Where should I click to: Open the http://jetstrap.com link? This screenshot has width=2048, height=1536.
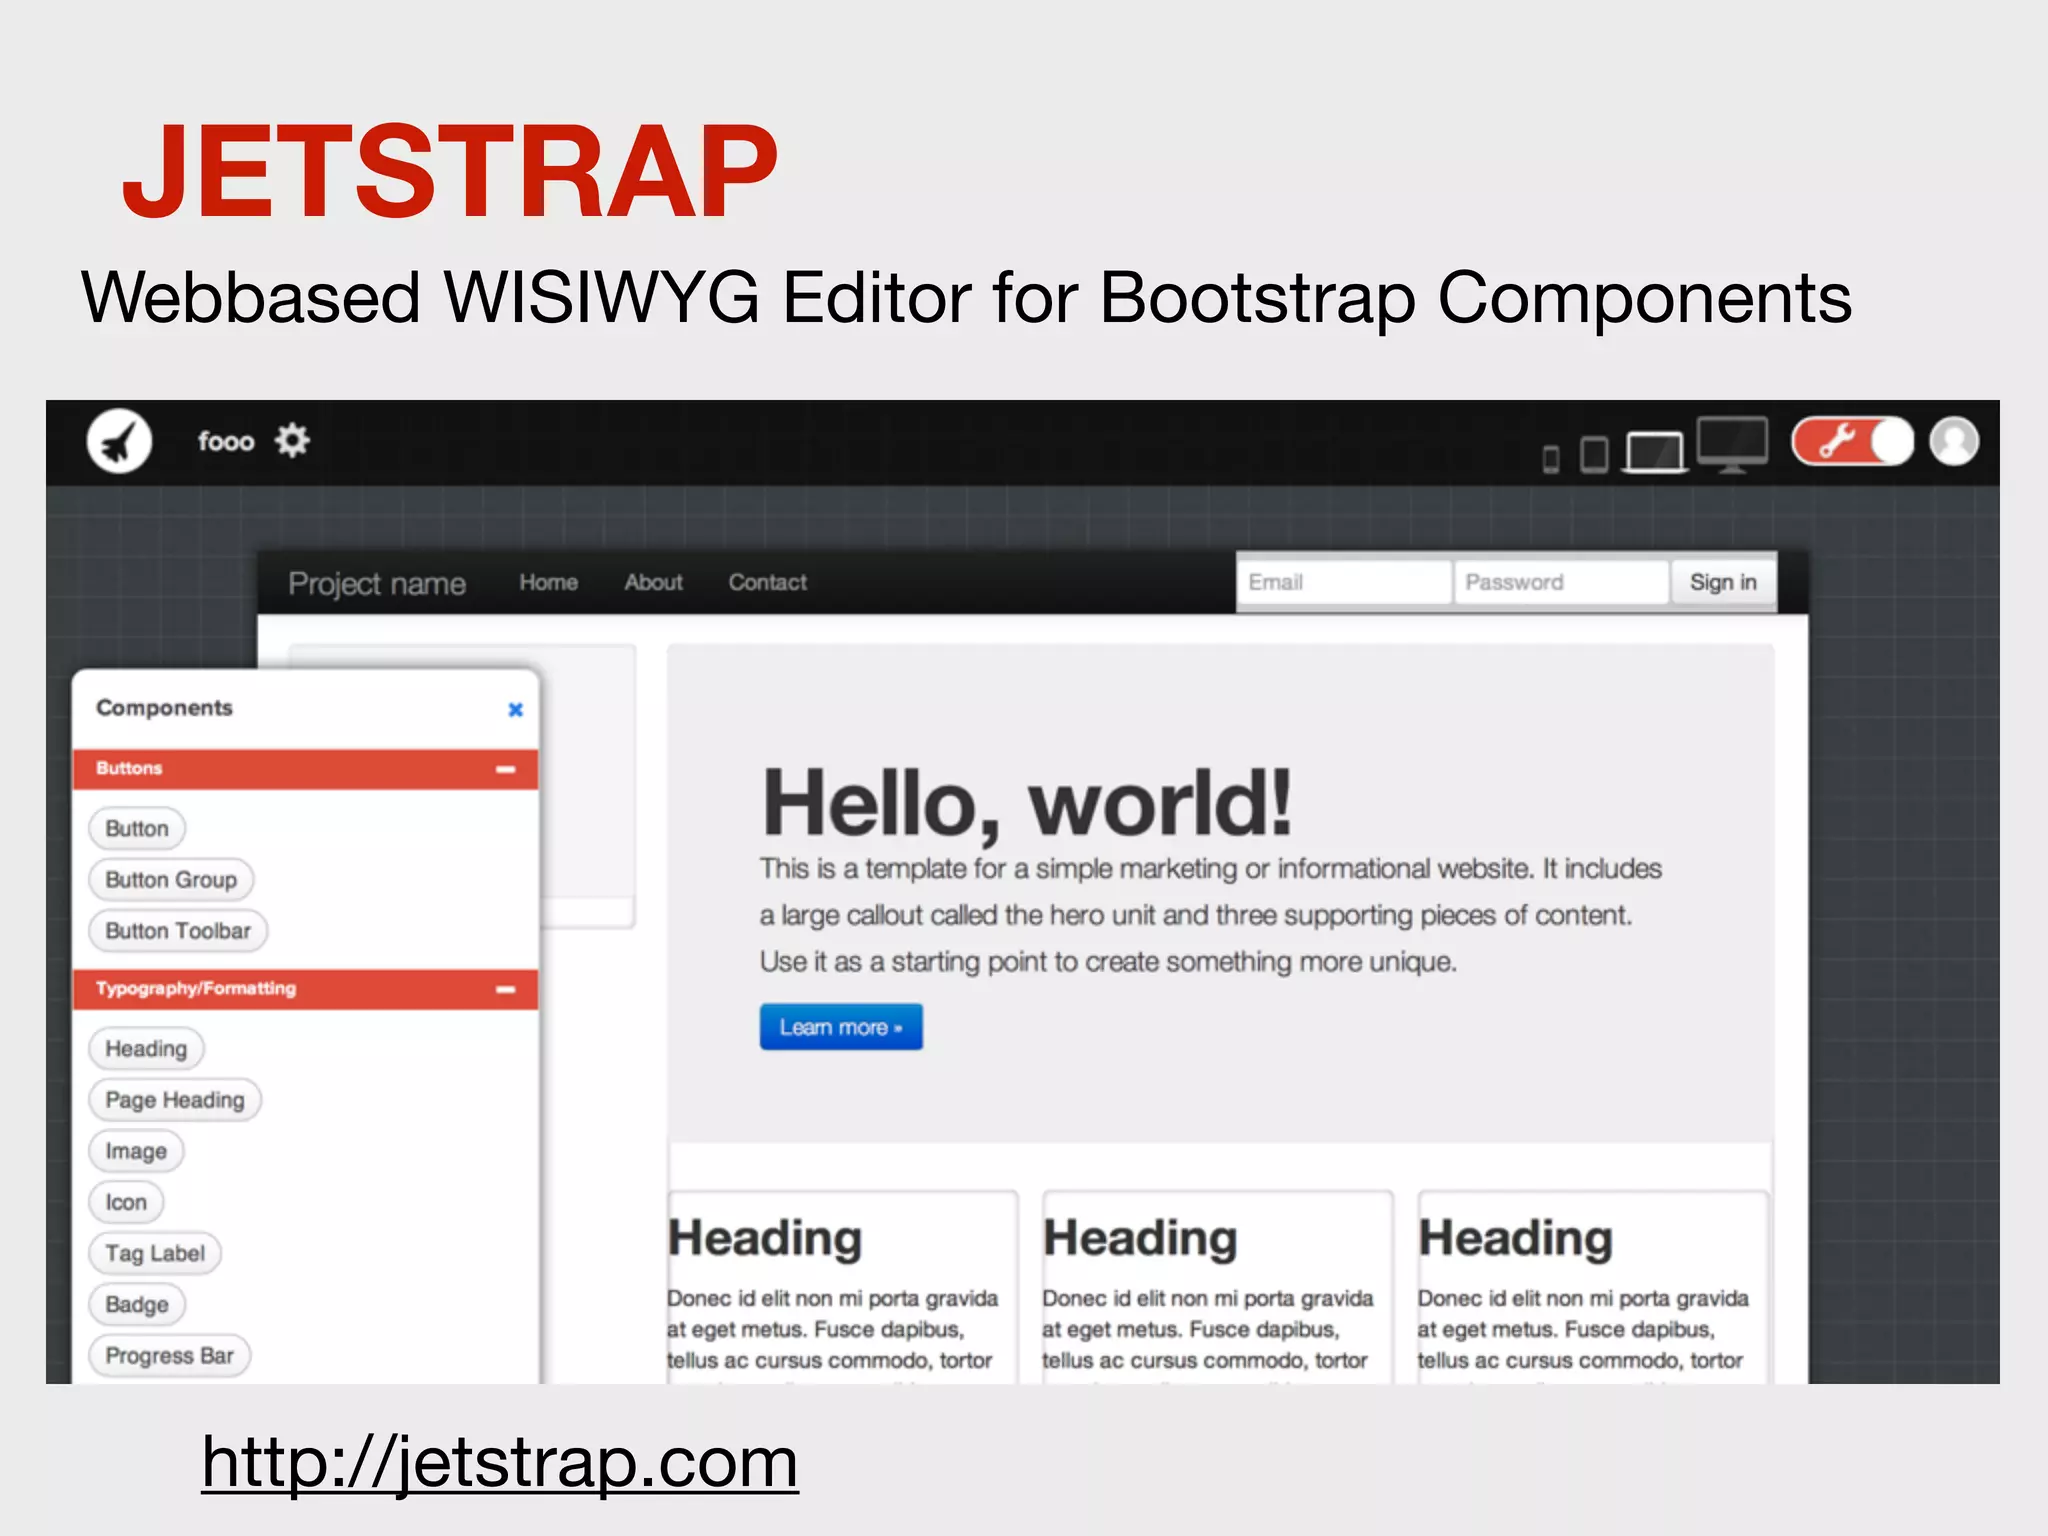tap(500, 1462)
